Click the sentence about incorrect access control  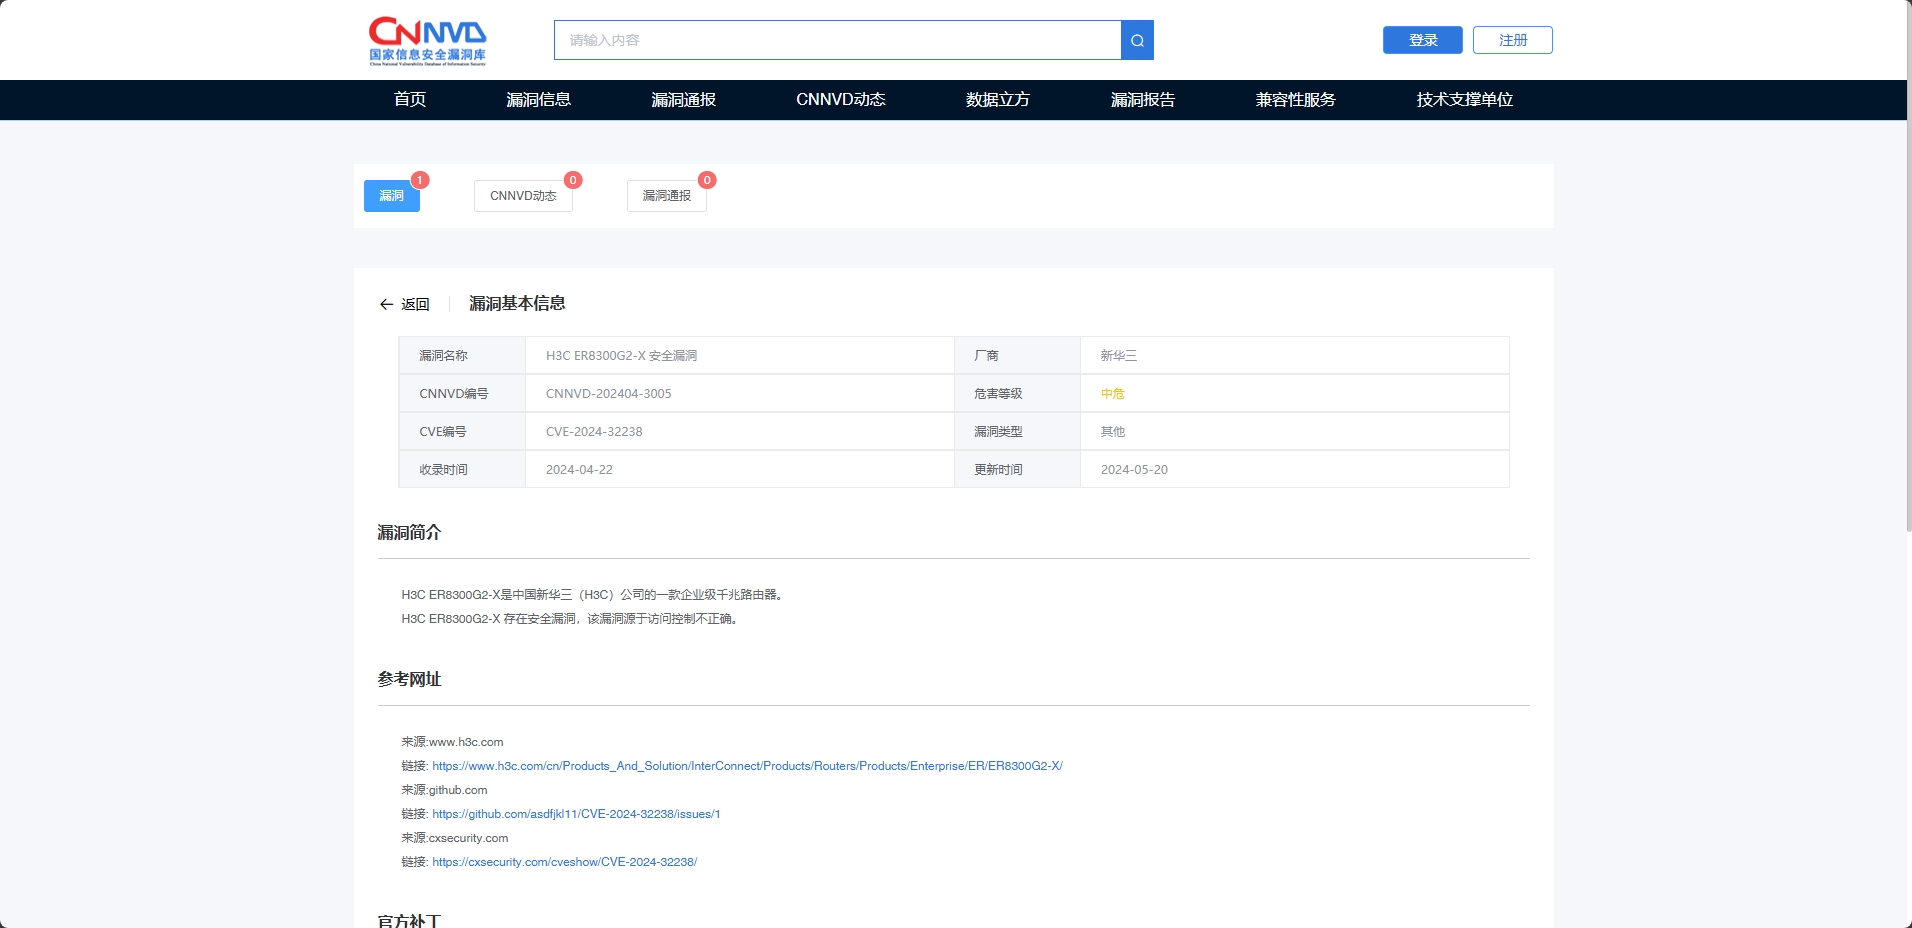coord(572,619)
